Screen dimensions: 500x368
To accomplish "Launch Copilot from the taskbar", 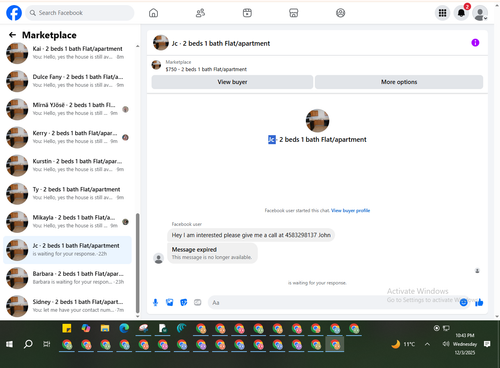I will coord(86,328).
